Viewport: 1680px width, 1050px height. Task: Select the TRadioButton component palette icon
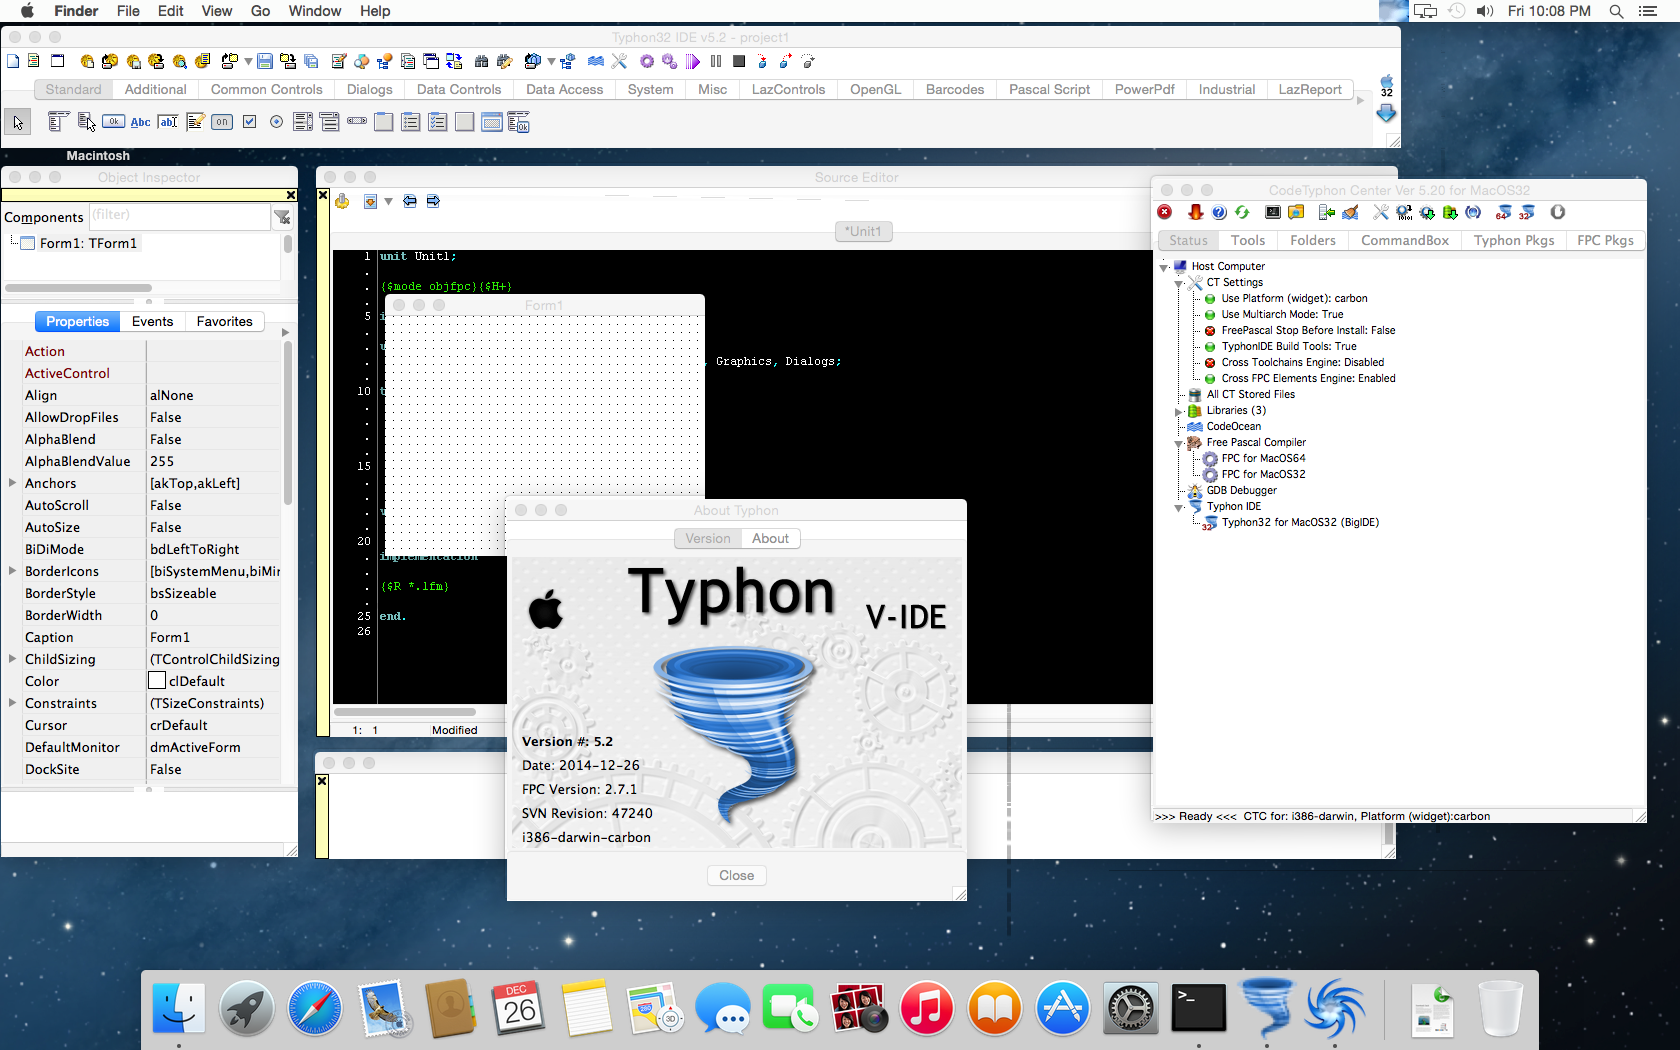[x=276, y=122]
